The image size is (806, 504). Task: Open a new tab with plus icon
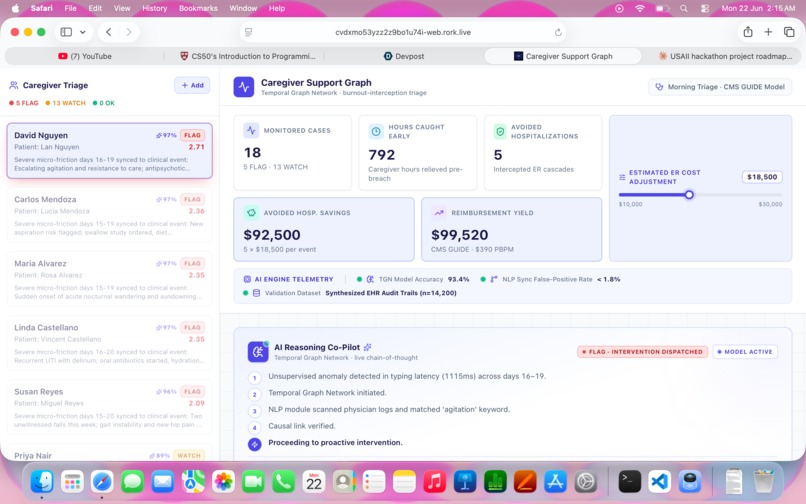[768, 32]
